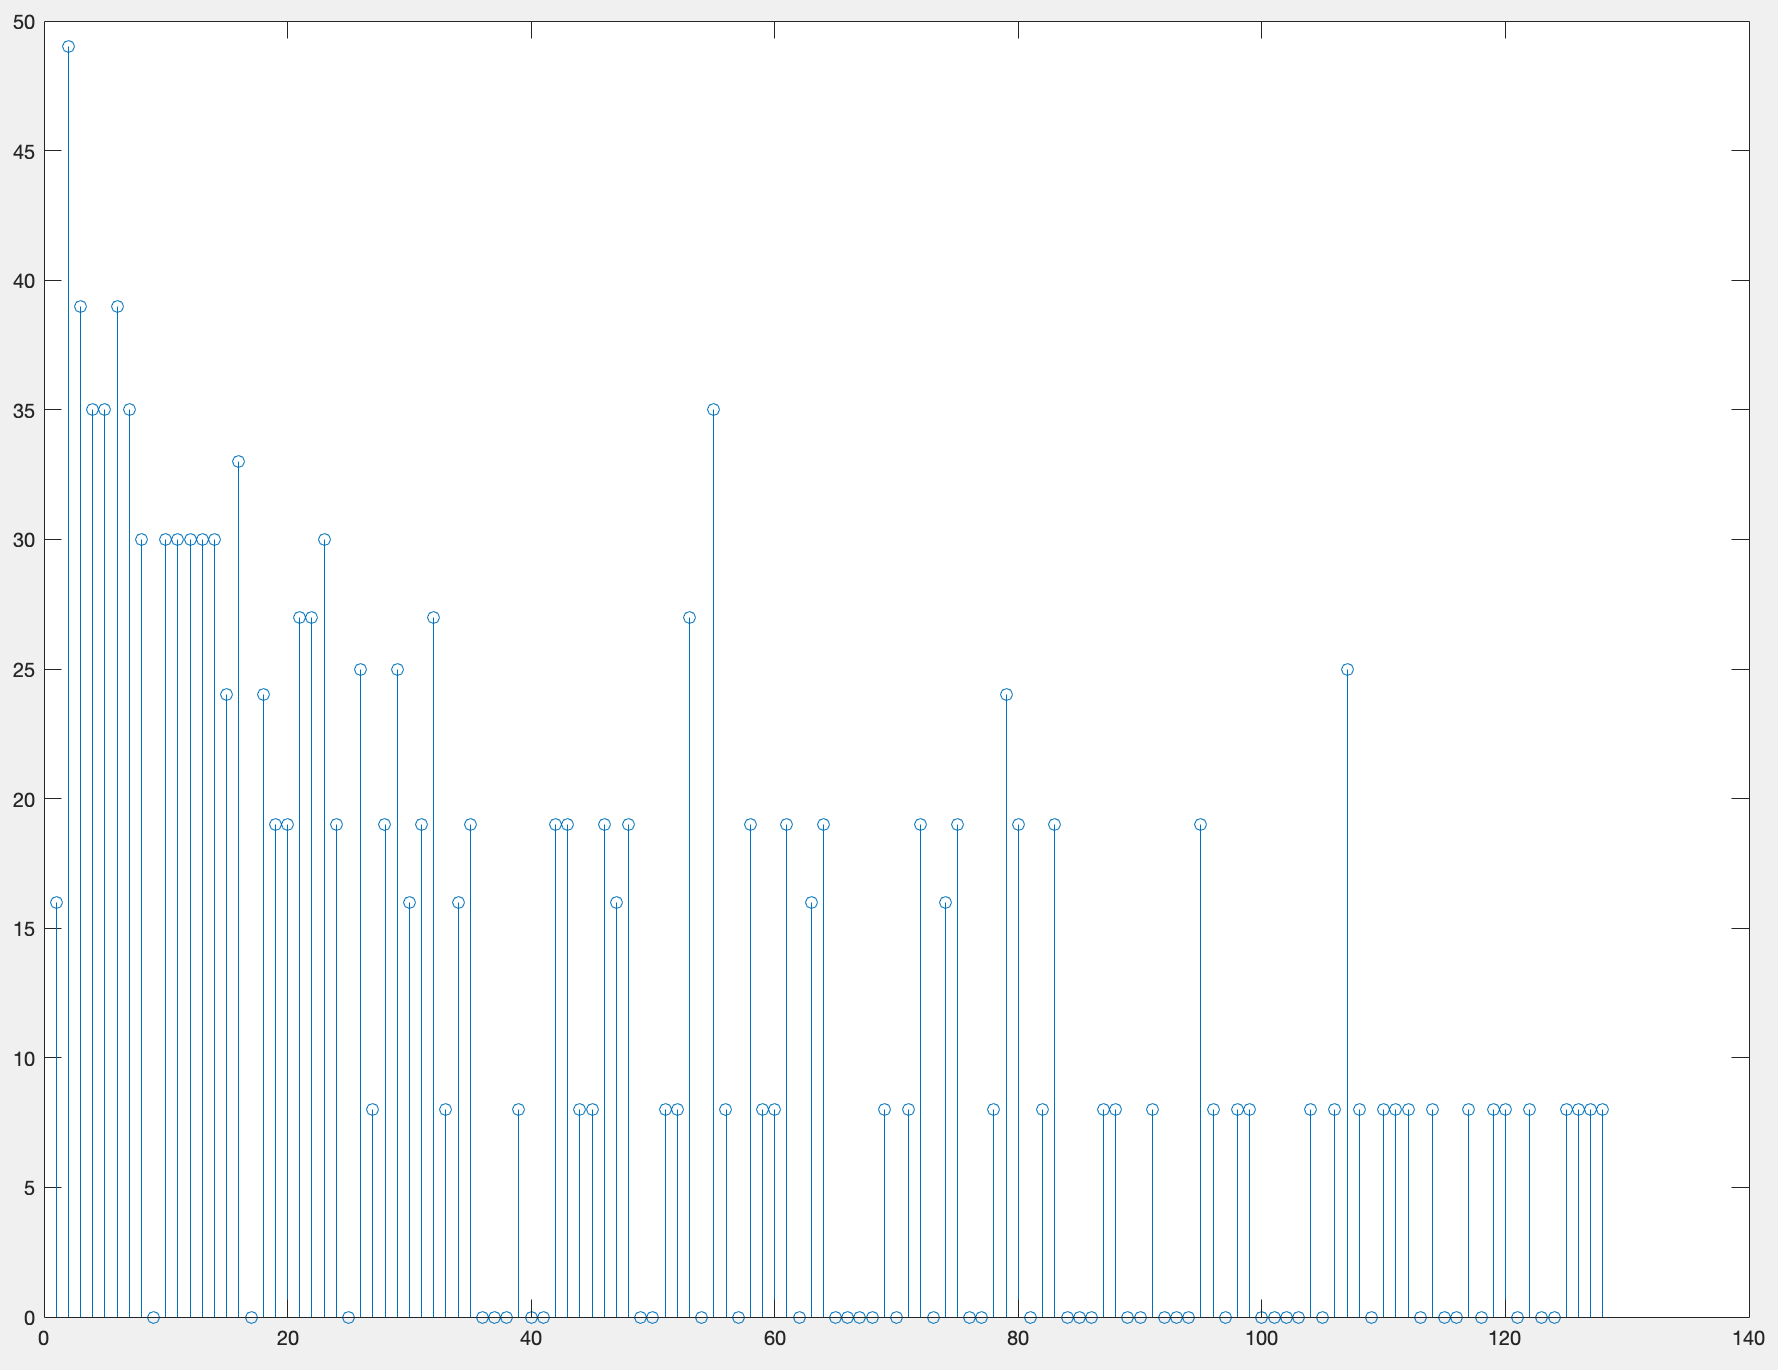Select the marker at x=55, value 35
The height and width of the screenshot is (1370, 1778).
(713, 410)
